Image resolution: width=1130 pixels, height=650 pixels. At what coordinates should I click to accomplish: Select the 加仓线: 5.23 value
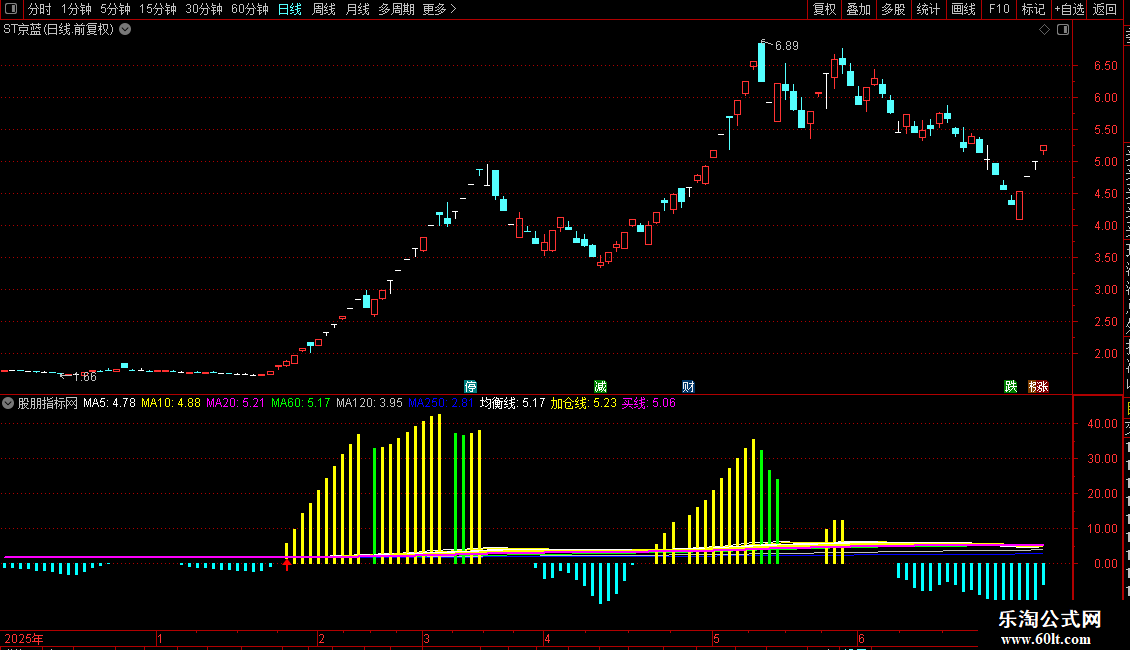584,404
